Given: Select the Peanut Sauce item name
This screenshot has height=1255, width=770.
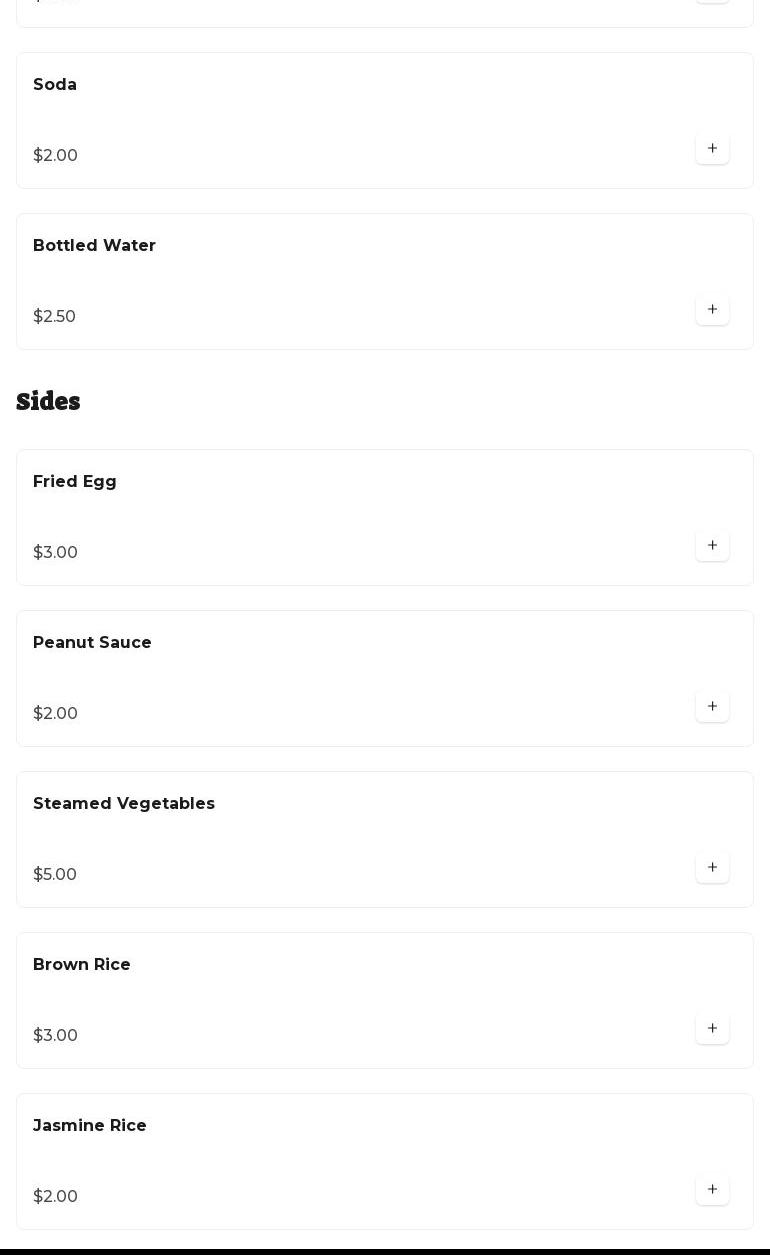Looking at the screenshot, I should pyautogui.click(x=92, y=643).
